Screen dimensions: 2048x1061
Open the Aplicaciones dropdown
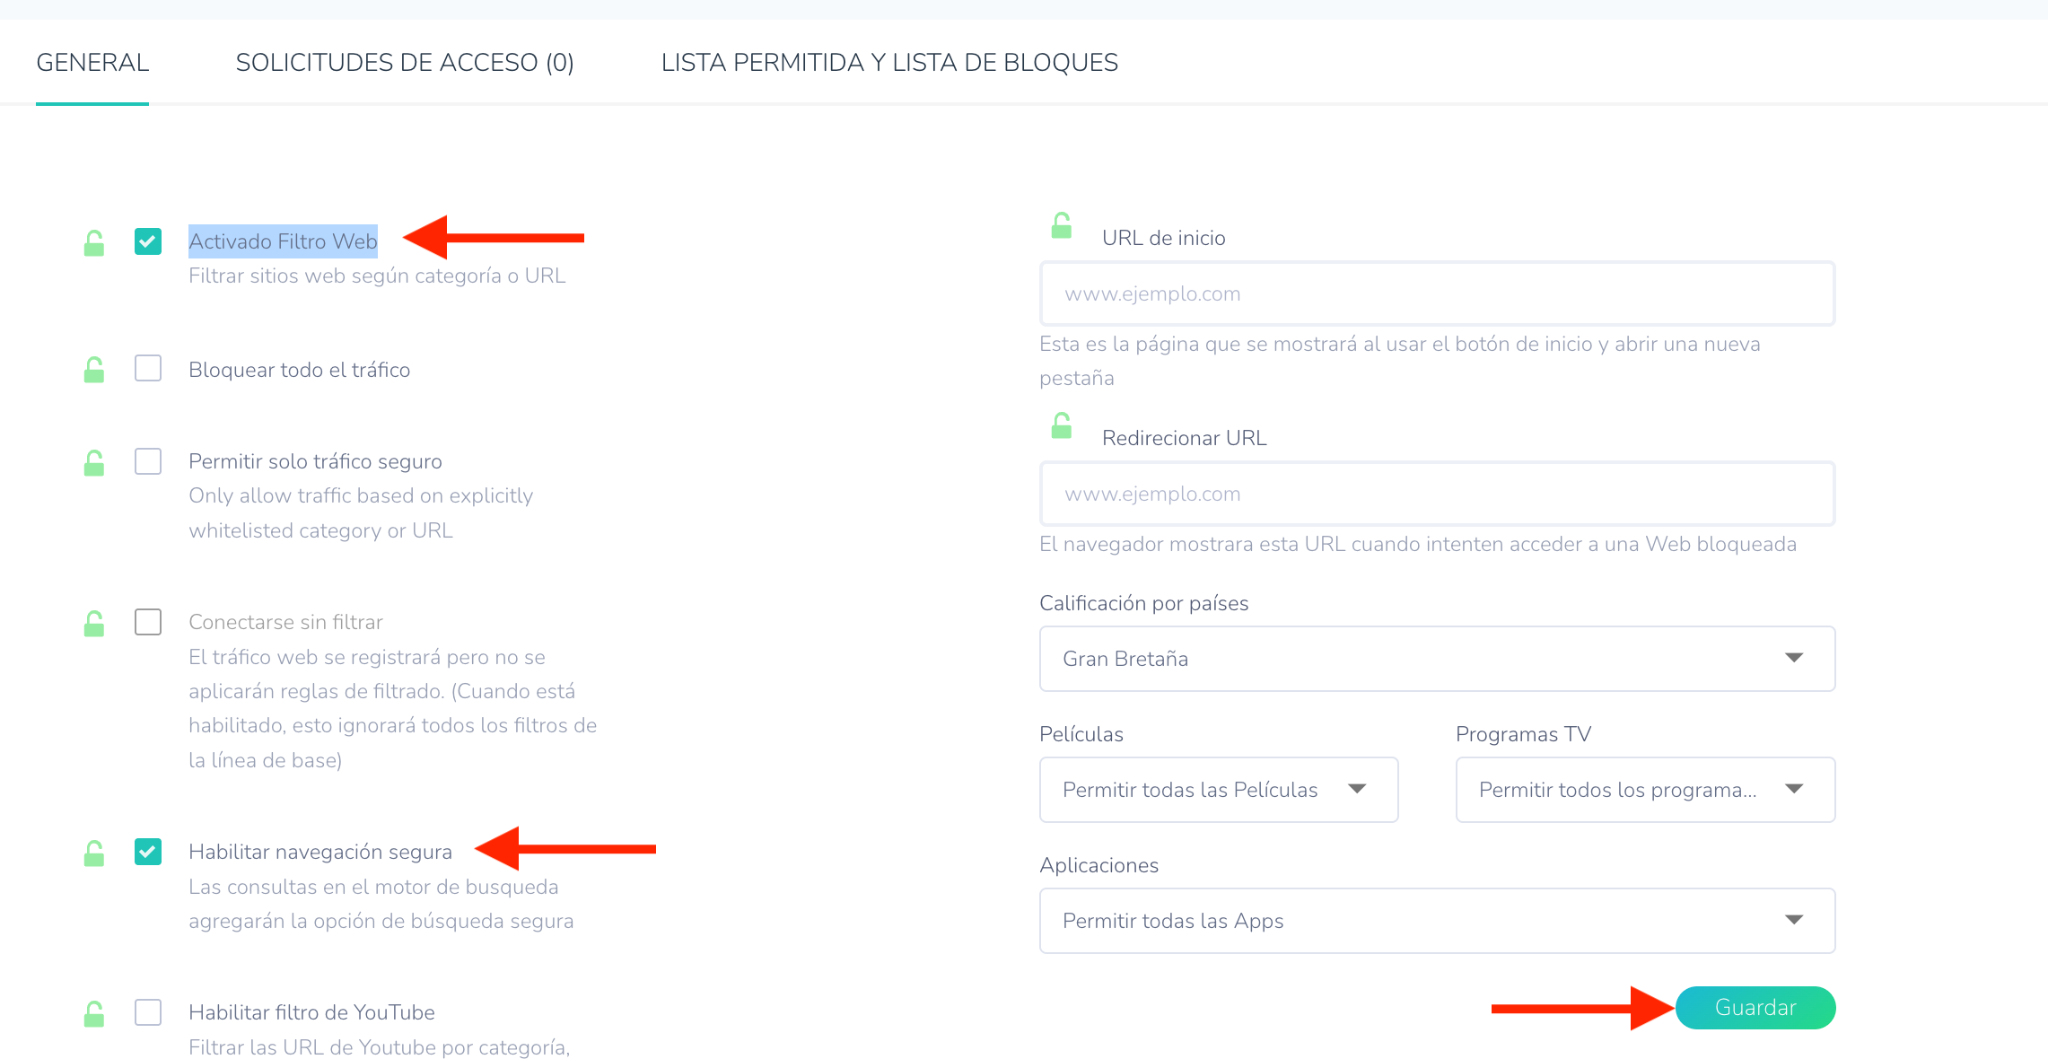click(1436, 920)
